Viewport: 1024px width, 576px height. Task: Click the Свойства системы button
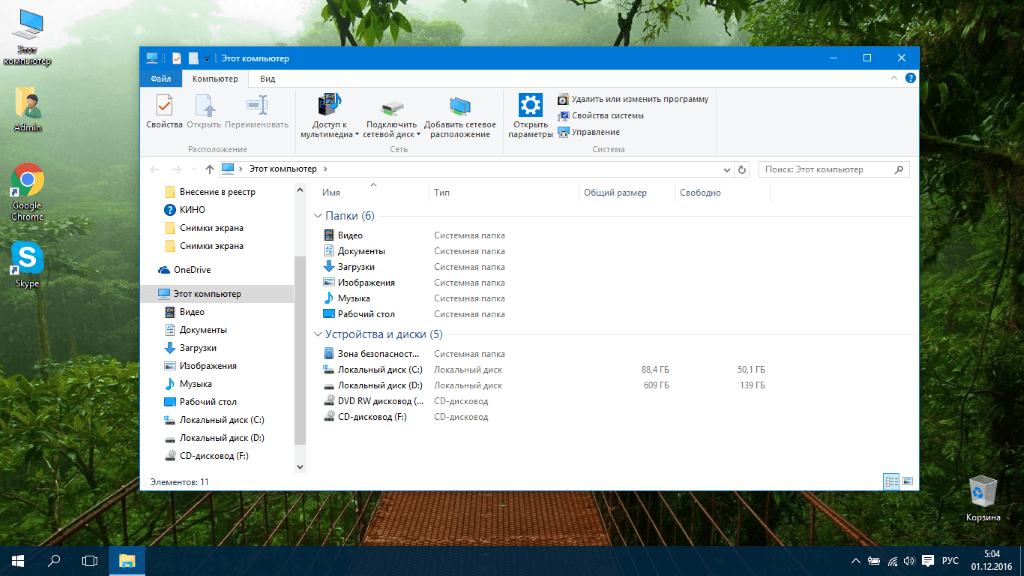click(600, 115)
